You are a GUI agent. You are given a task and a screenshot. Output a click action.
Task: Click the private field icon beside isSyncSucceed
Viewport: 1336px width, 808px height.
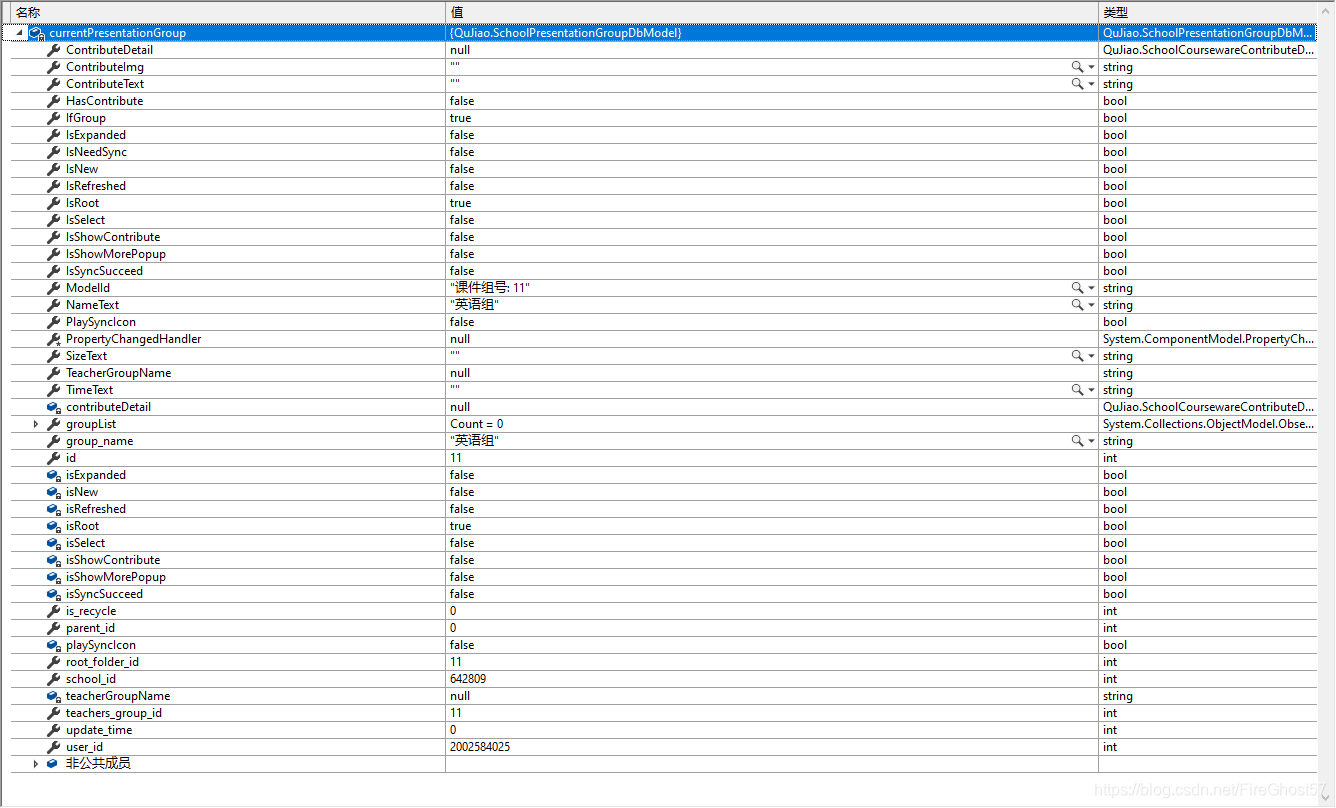point(54,594)
